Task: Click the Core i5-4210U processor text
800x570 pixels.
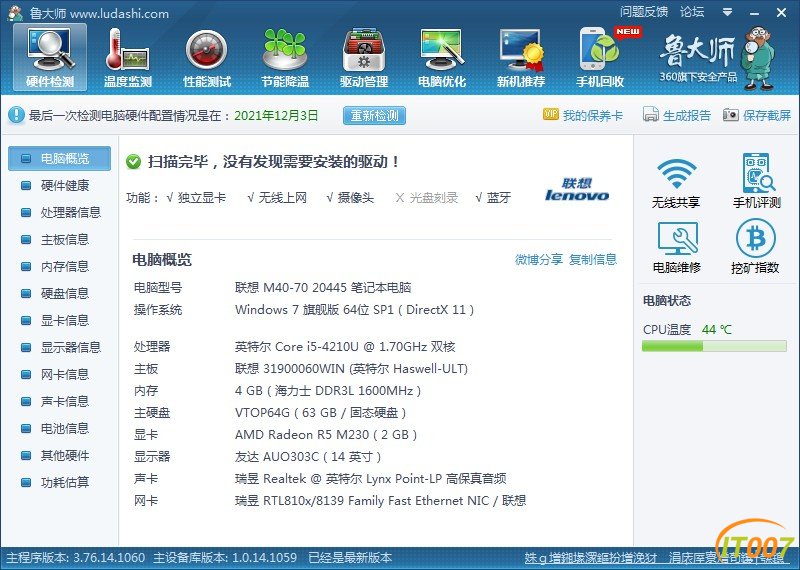Action: coord(345,347)
